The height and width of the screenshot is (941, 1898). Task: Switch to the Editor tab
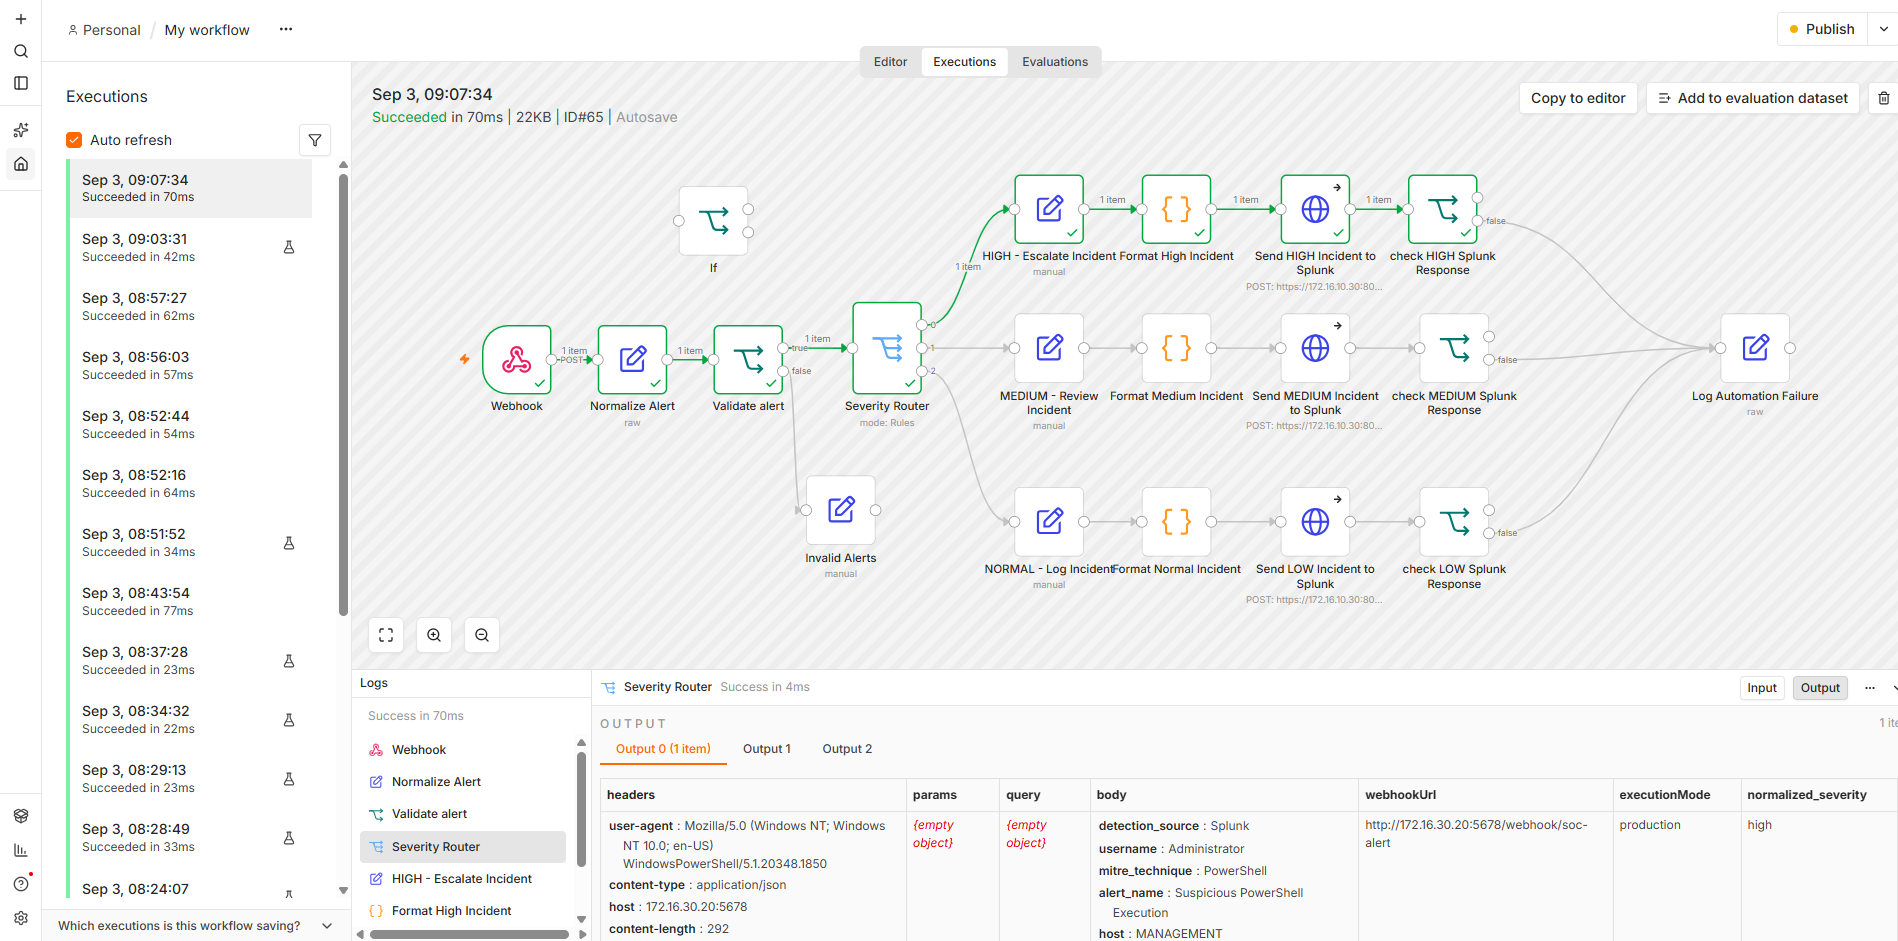coord(890,62)
